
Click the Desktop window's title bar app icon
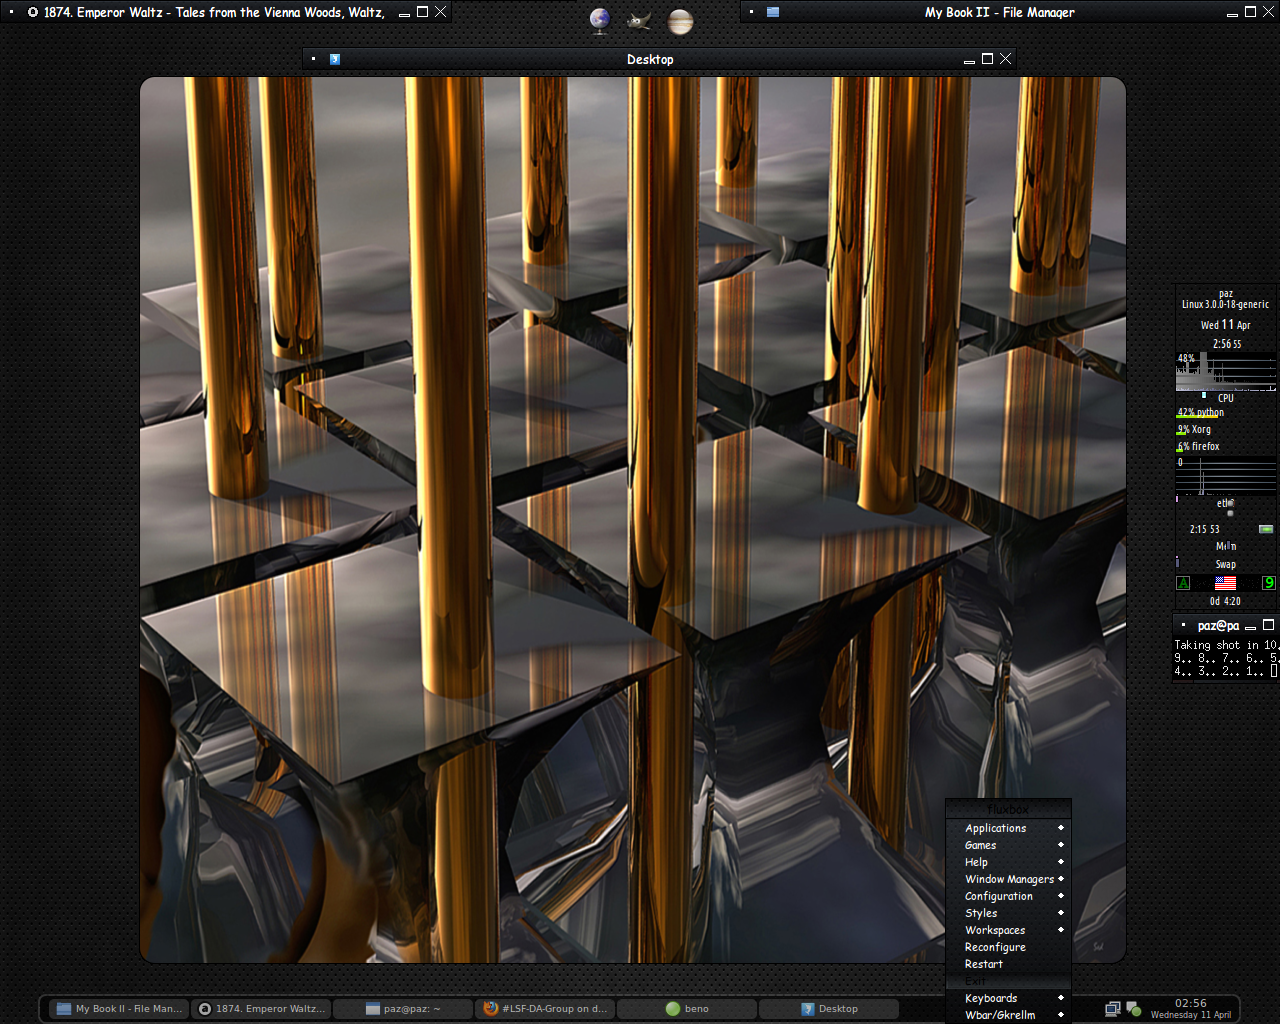point(335,59)
